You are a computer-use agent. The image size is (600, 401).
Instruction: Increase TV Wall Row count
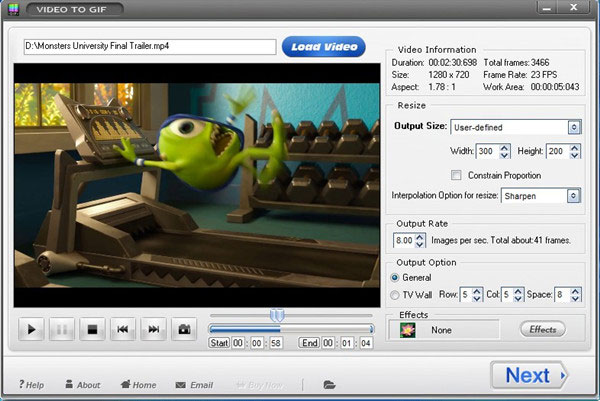tap(477, 291)
